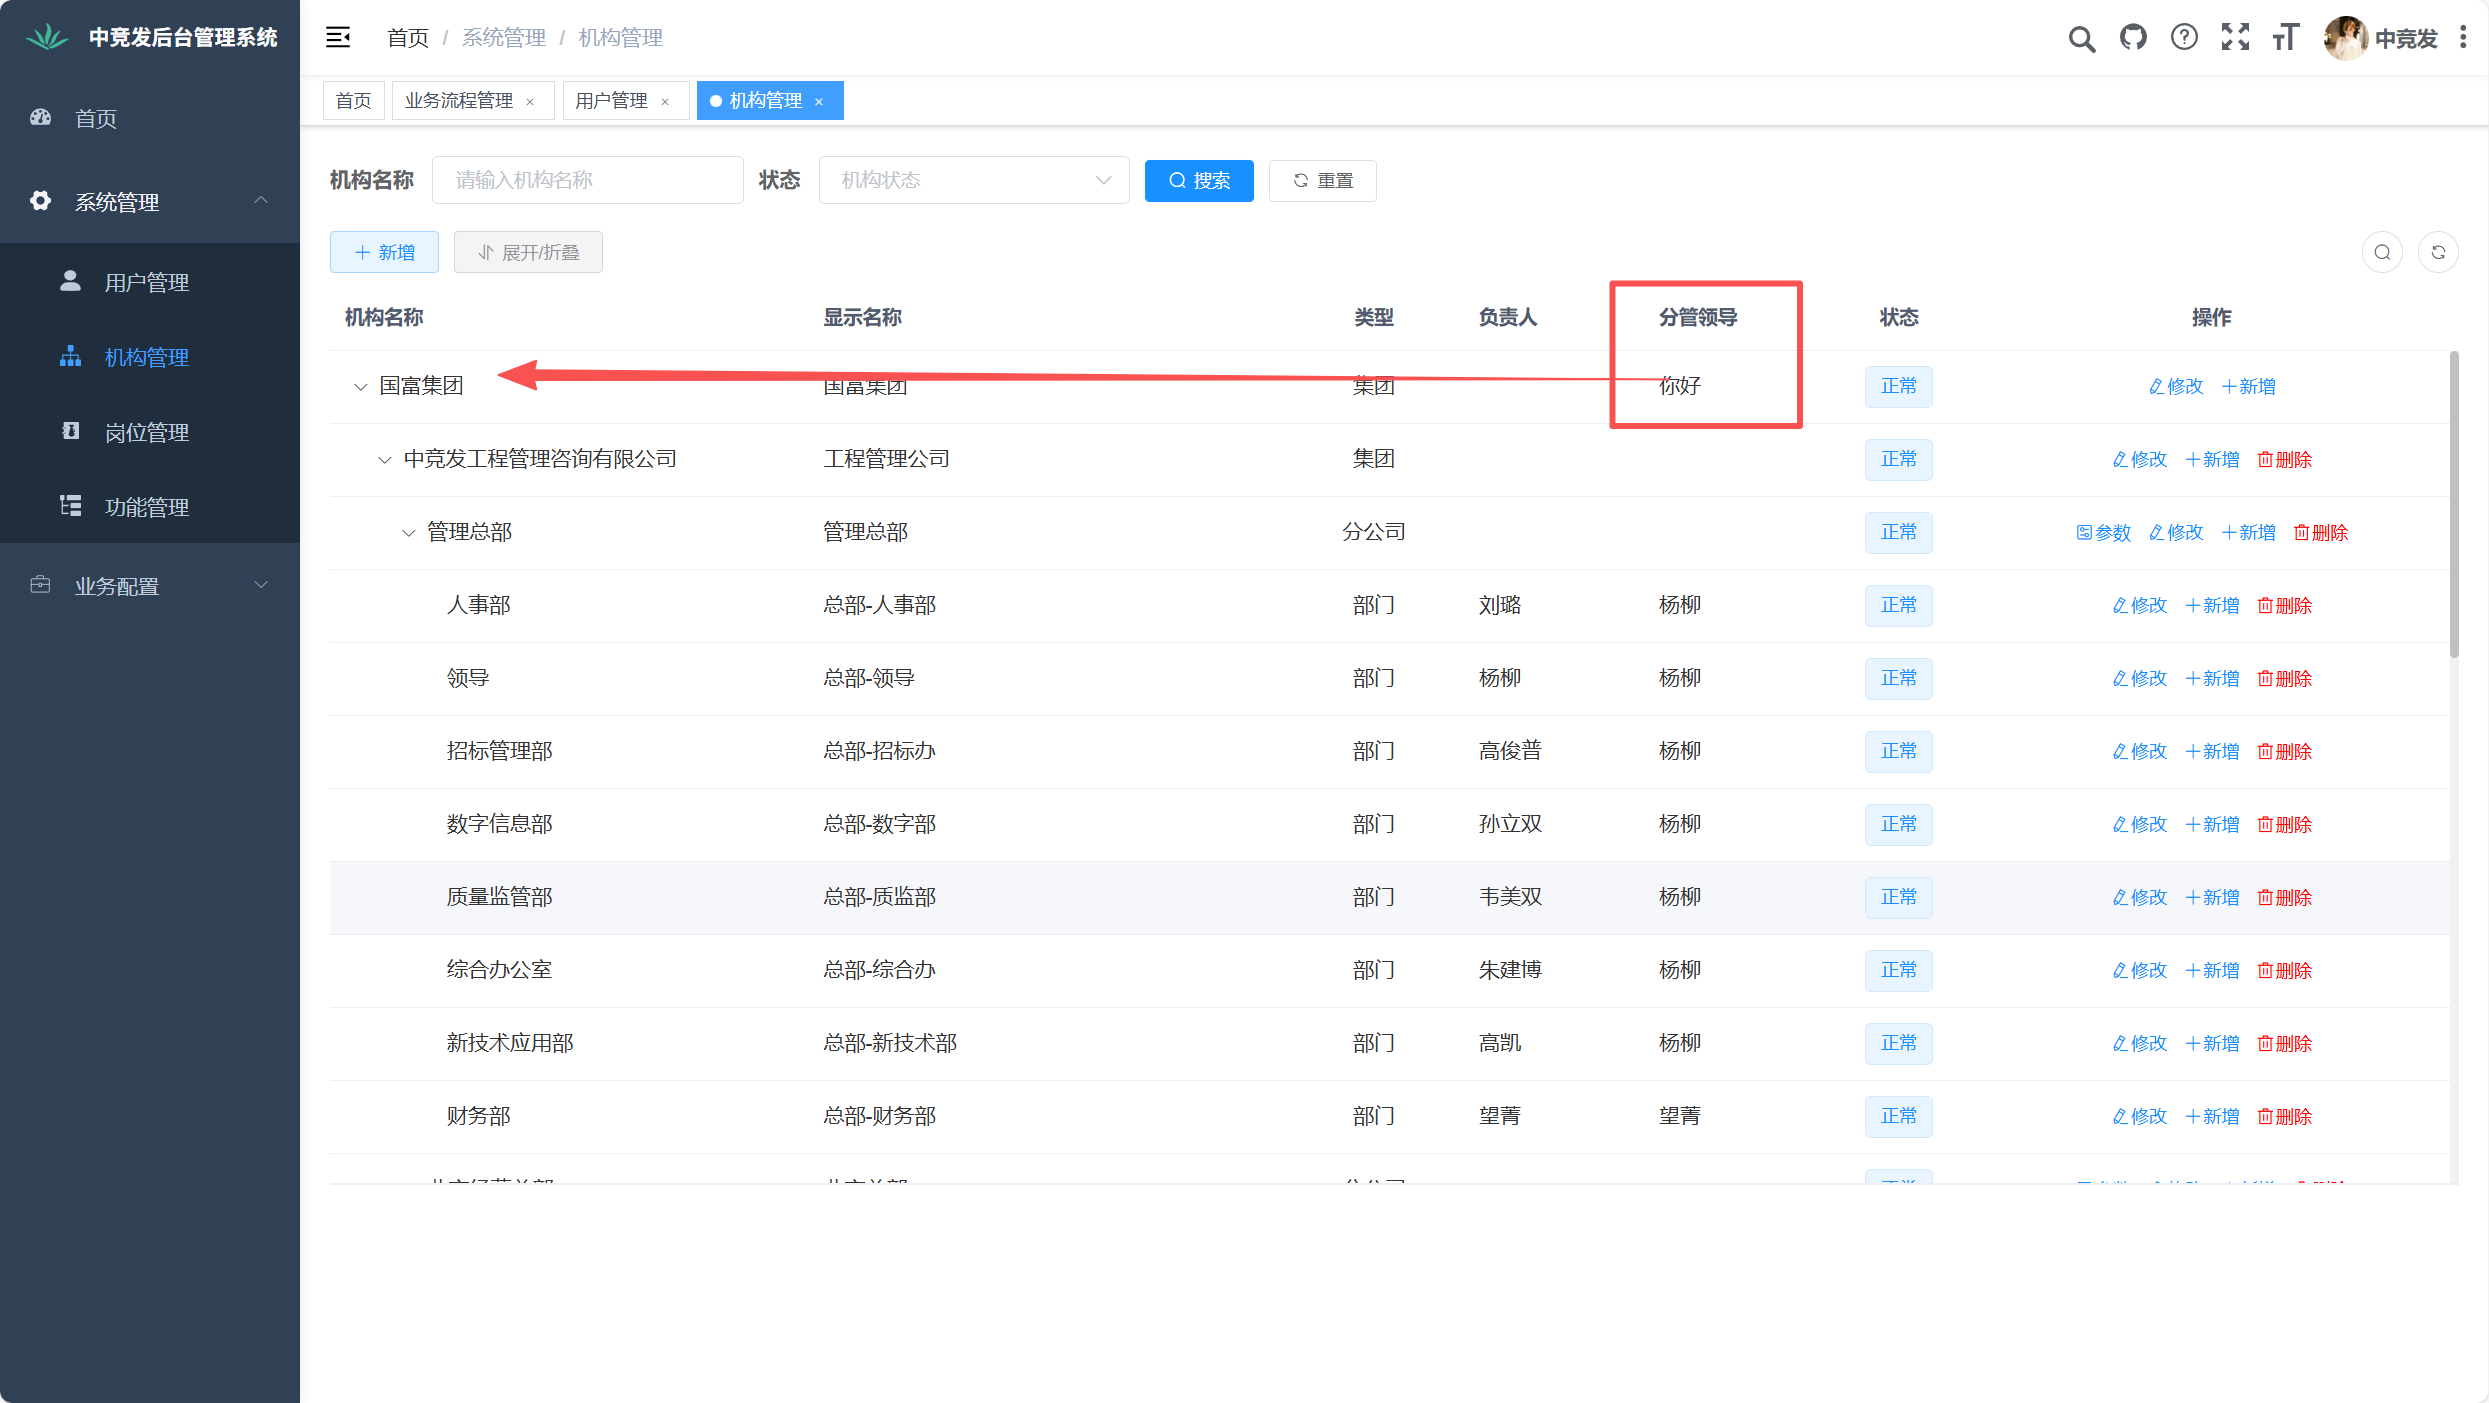This screenshot has width=2489, height=1403.
Task: Open the header search magnifier icon
Action: [x=2081, y=39]
